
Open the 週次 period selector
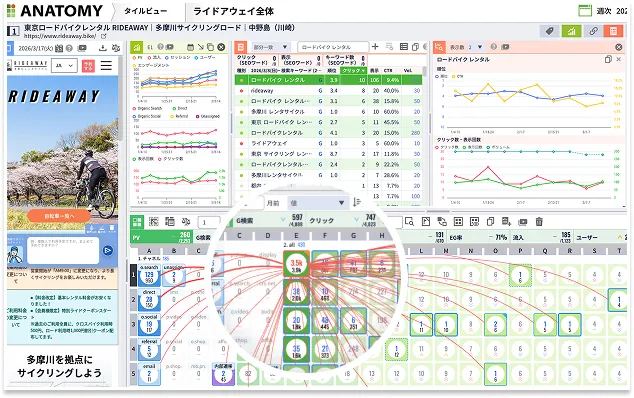click(x=604, y=11)
